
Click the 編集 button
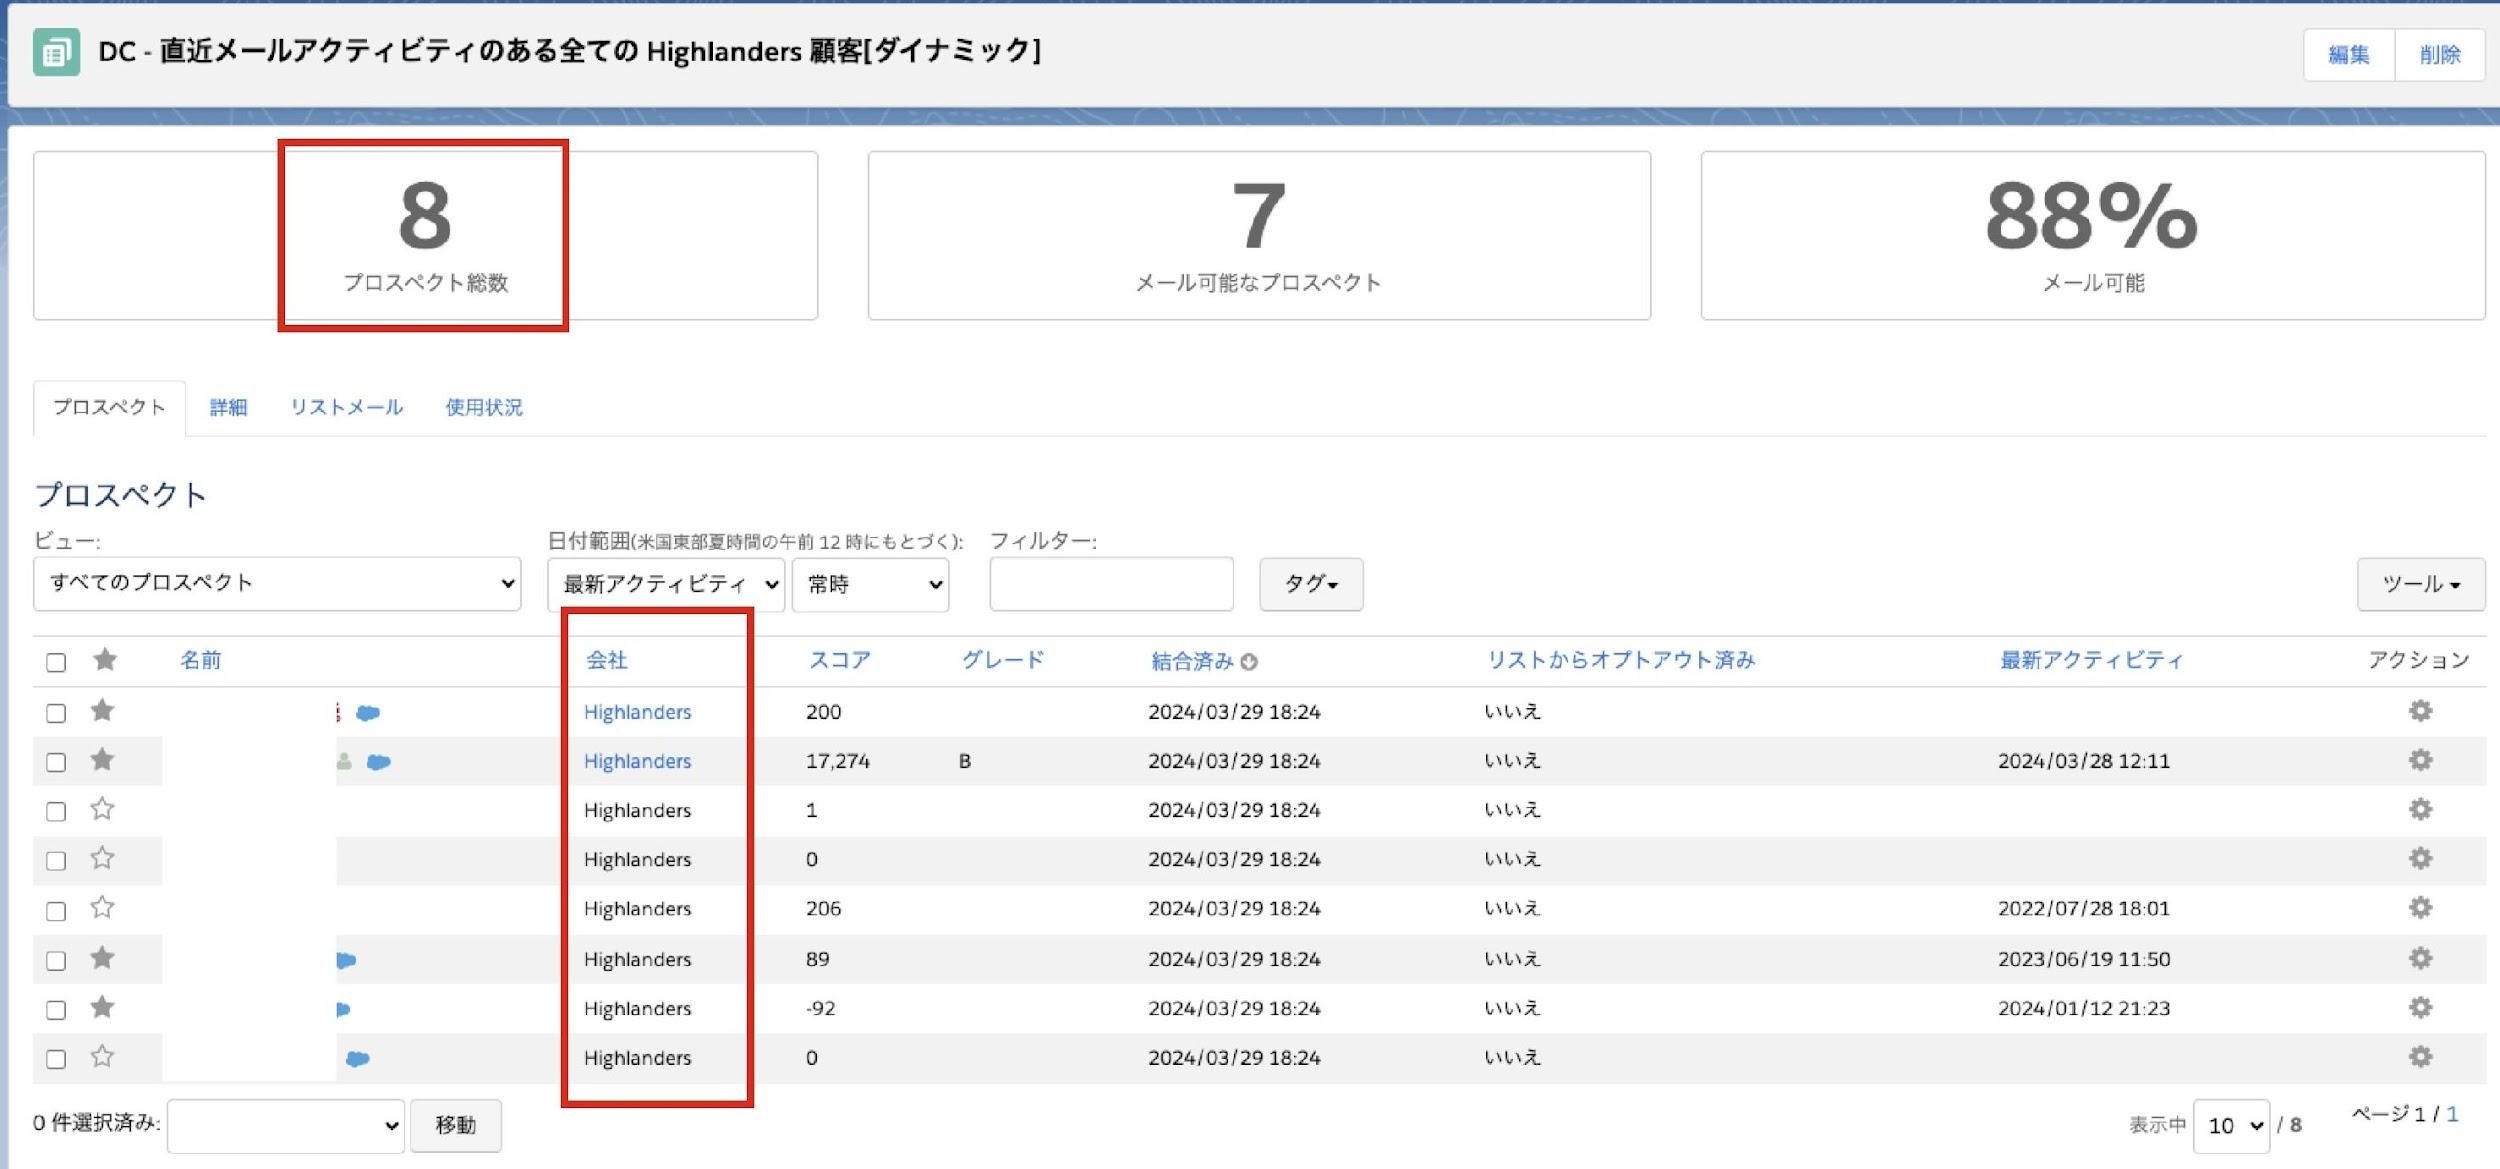pyautogui.click(x=2348, y=55)
